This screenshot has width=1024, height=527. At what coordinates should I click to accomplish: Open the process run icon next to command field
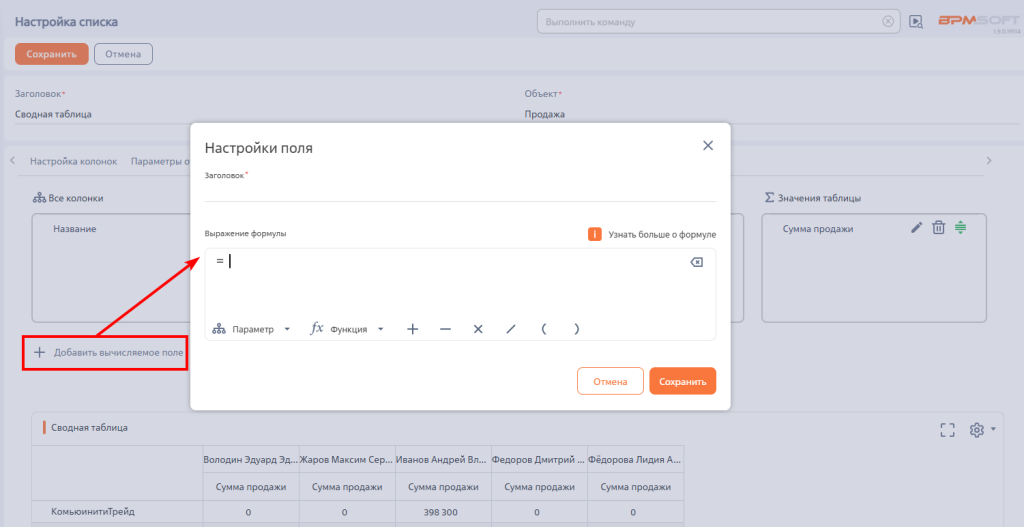pos(916,22)
